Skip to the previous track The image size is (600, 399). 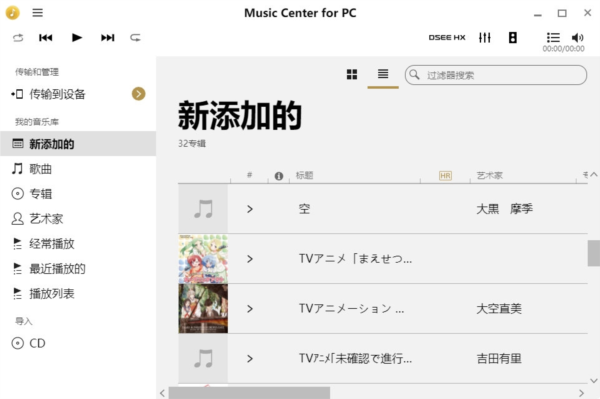click(46, 37)
